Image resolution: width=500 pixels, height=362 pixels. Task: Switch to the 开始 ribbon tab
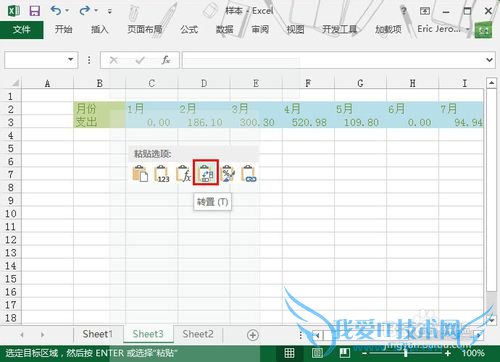tap(63, 30)
